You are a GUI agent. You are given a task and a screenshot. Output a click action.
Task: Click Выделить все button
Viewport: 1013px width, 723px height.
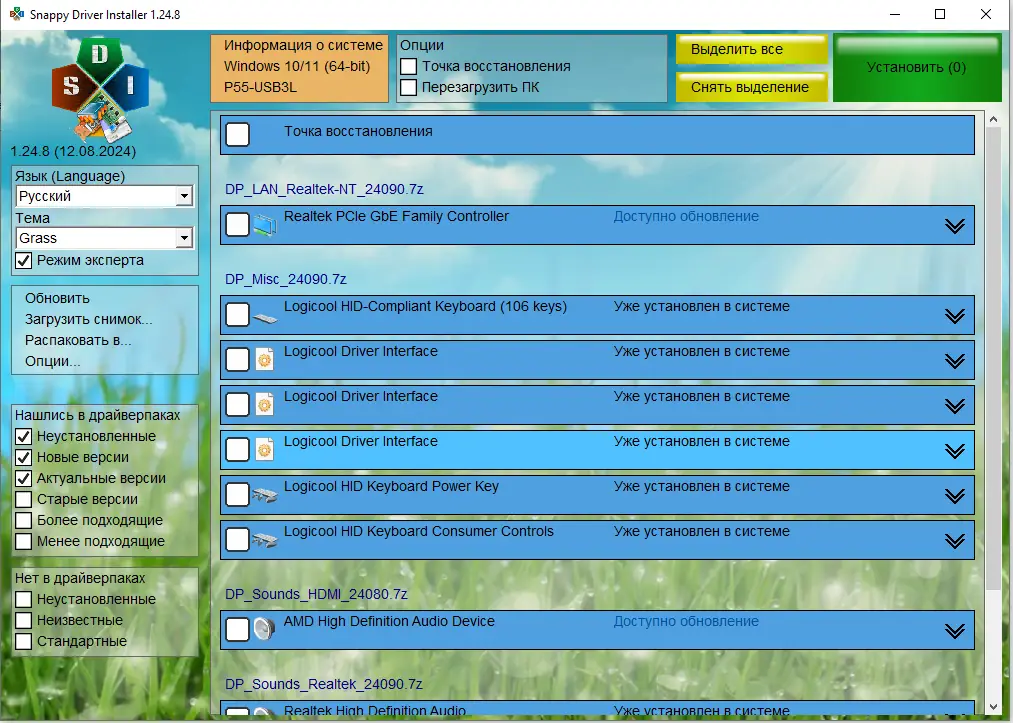pyautogui.click(x=751, y=49)
